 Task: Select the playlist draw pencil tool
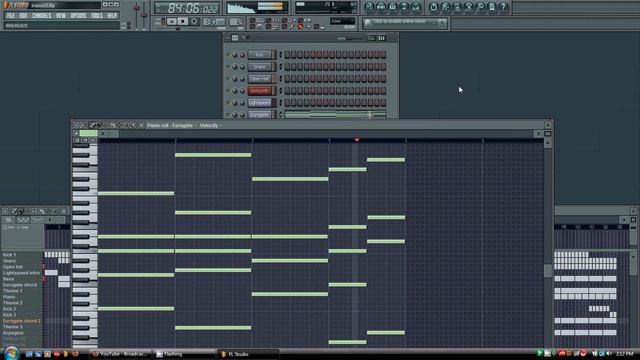pos(14,211)
